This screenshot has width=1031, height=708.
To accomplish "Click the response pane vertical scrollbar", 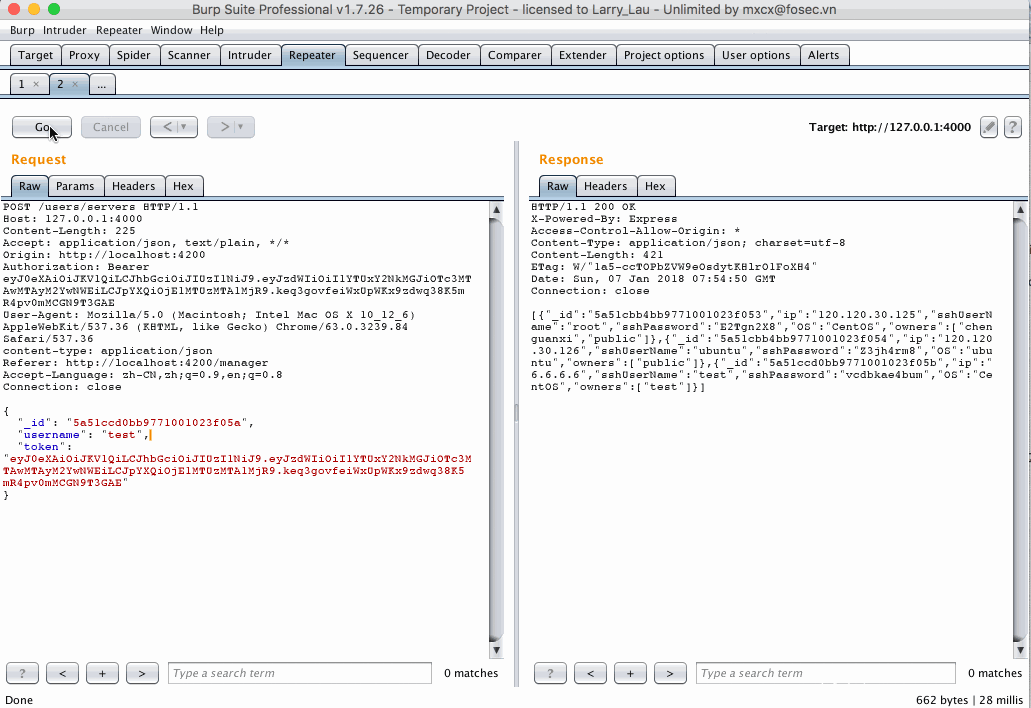I will 1020,430.
